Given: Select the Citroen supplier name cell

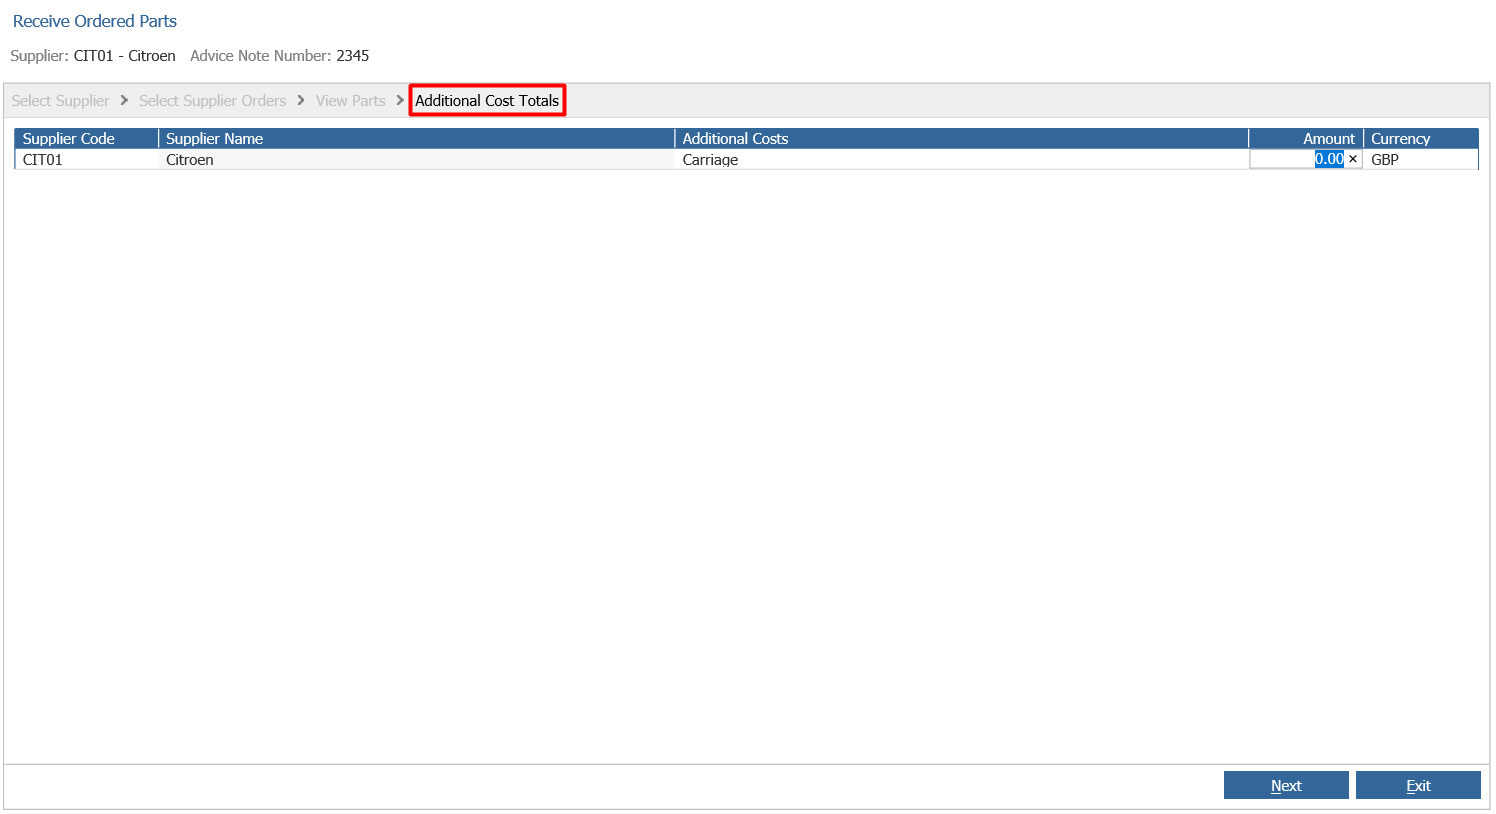Looking at the screenshot, I should click(x=417, y=159).
